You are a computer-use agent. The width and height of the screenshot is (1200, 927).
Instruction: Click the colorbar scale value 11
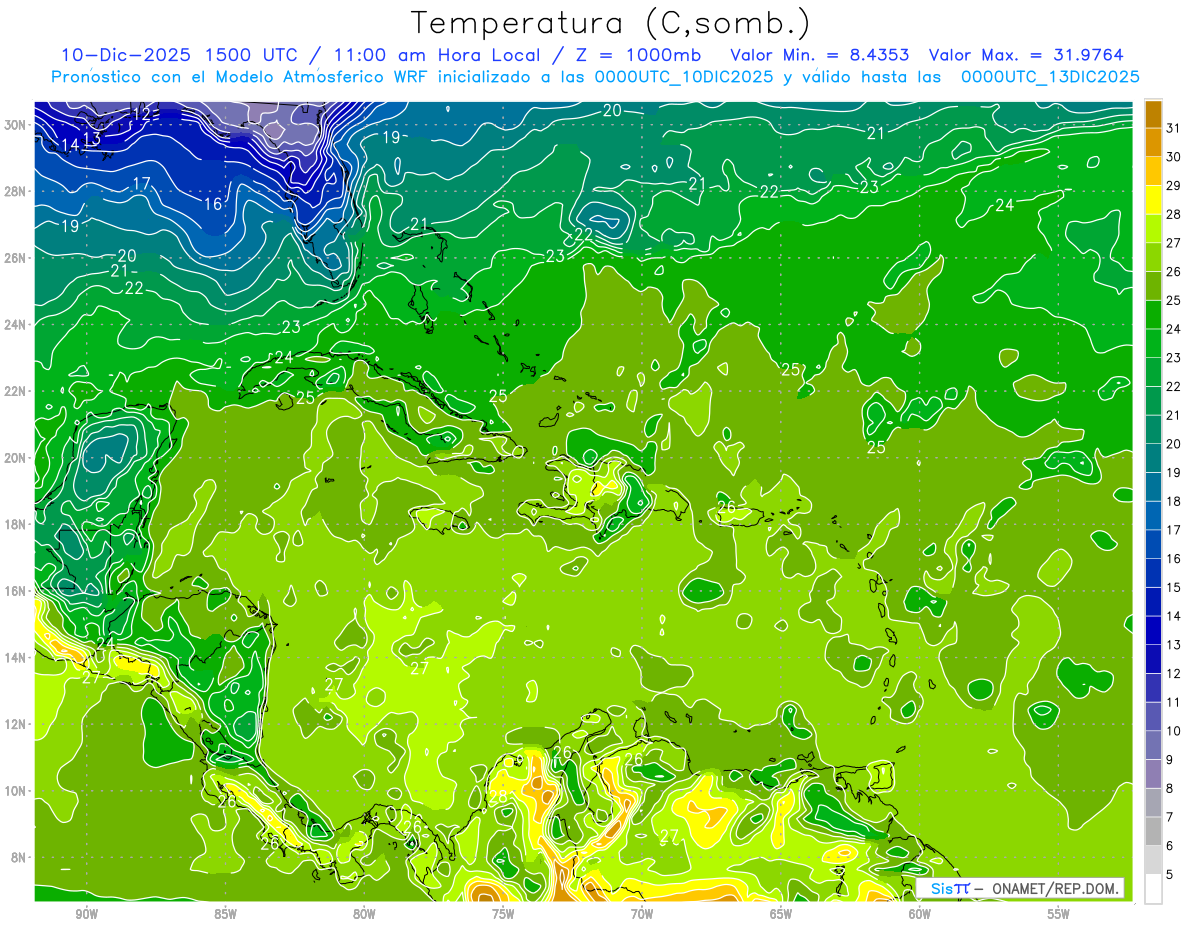point(1174,702)
